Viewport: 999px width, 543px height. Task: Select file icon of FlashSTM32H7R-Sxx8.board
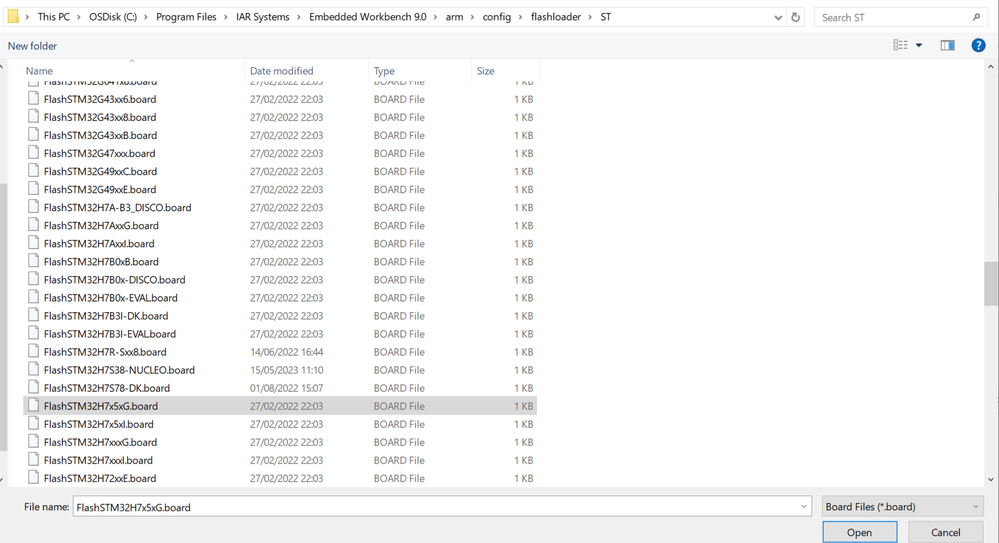click(x=33, y=351)
